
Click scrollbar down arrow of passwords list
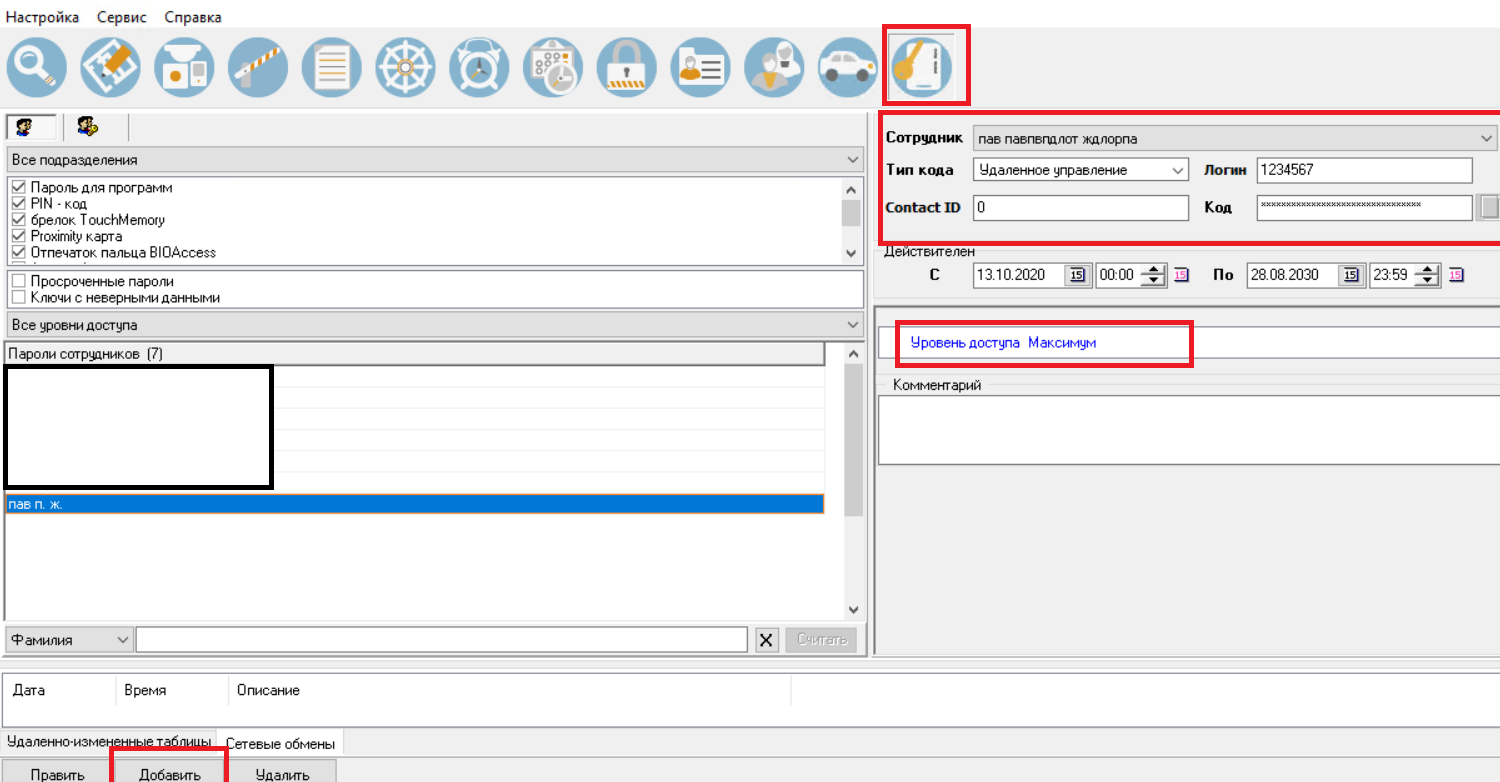click(853, 609)
